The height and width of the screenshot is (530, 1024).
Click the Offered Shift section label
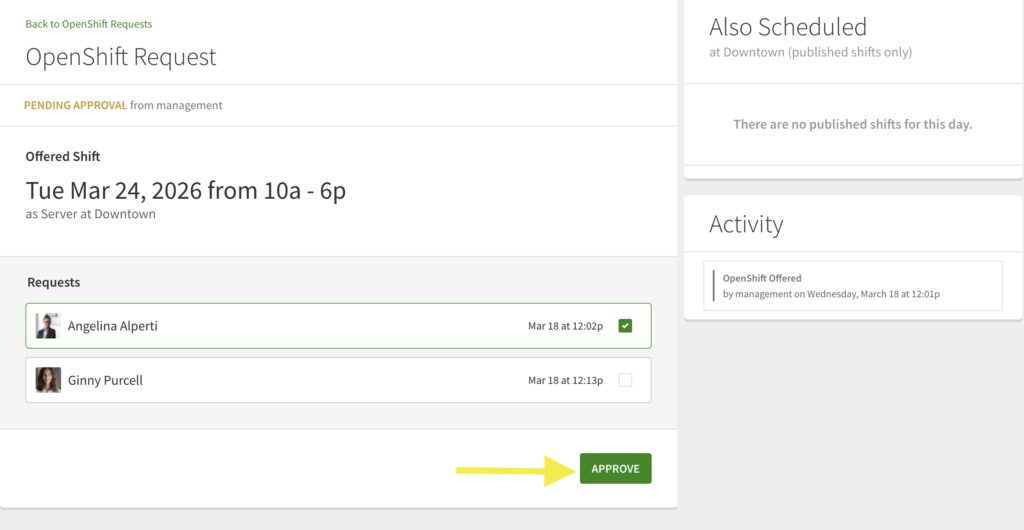pos(63,157)
